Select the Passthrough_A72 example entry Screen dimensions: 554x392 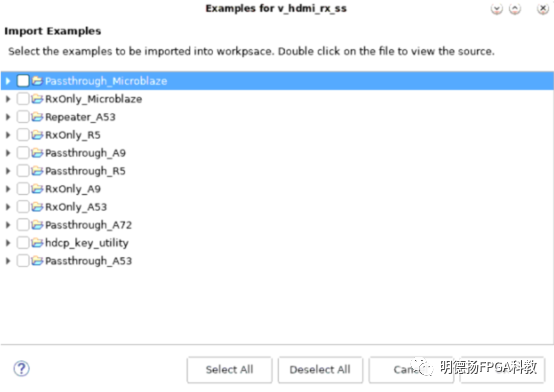coord(88,225)
